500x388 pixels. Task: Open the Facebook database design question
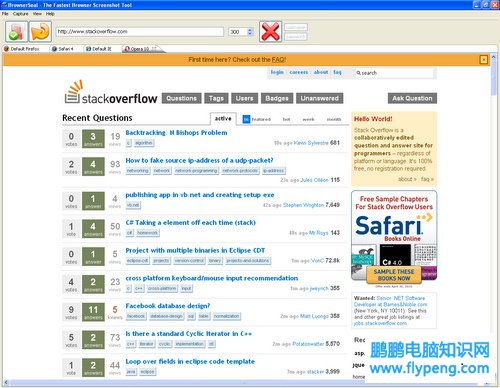coord(168,306)
